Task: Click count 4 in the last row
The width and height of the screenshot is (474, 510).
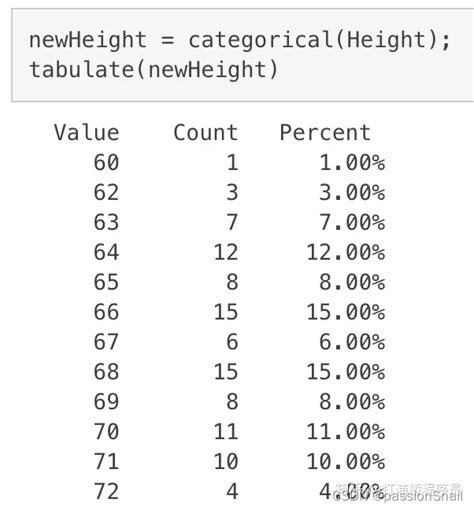Action: [232, 491]
